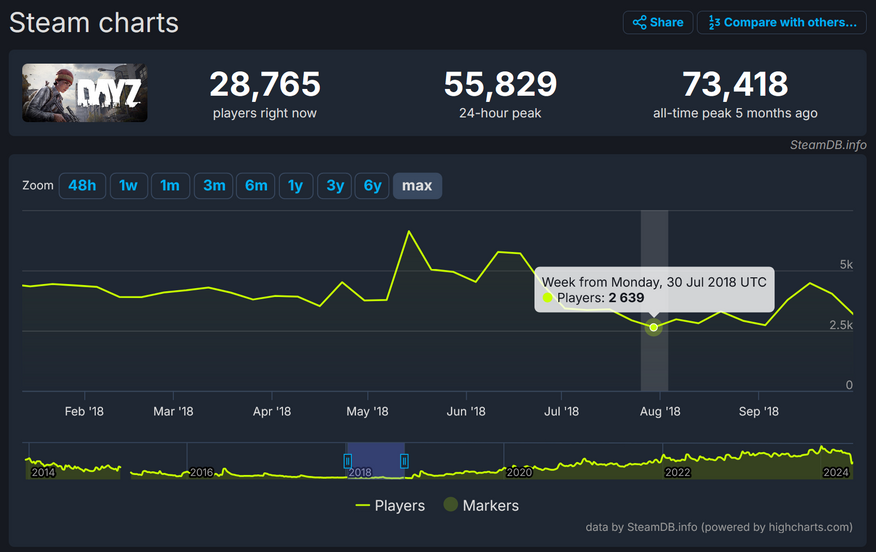Viewport: 876px width, 552px height.
Task: Click the Feb '18 axis label
Action: click(84, 412)
